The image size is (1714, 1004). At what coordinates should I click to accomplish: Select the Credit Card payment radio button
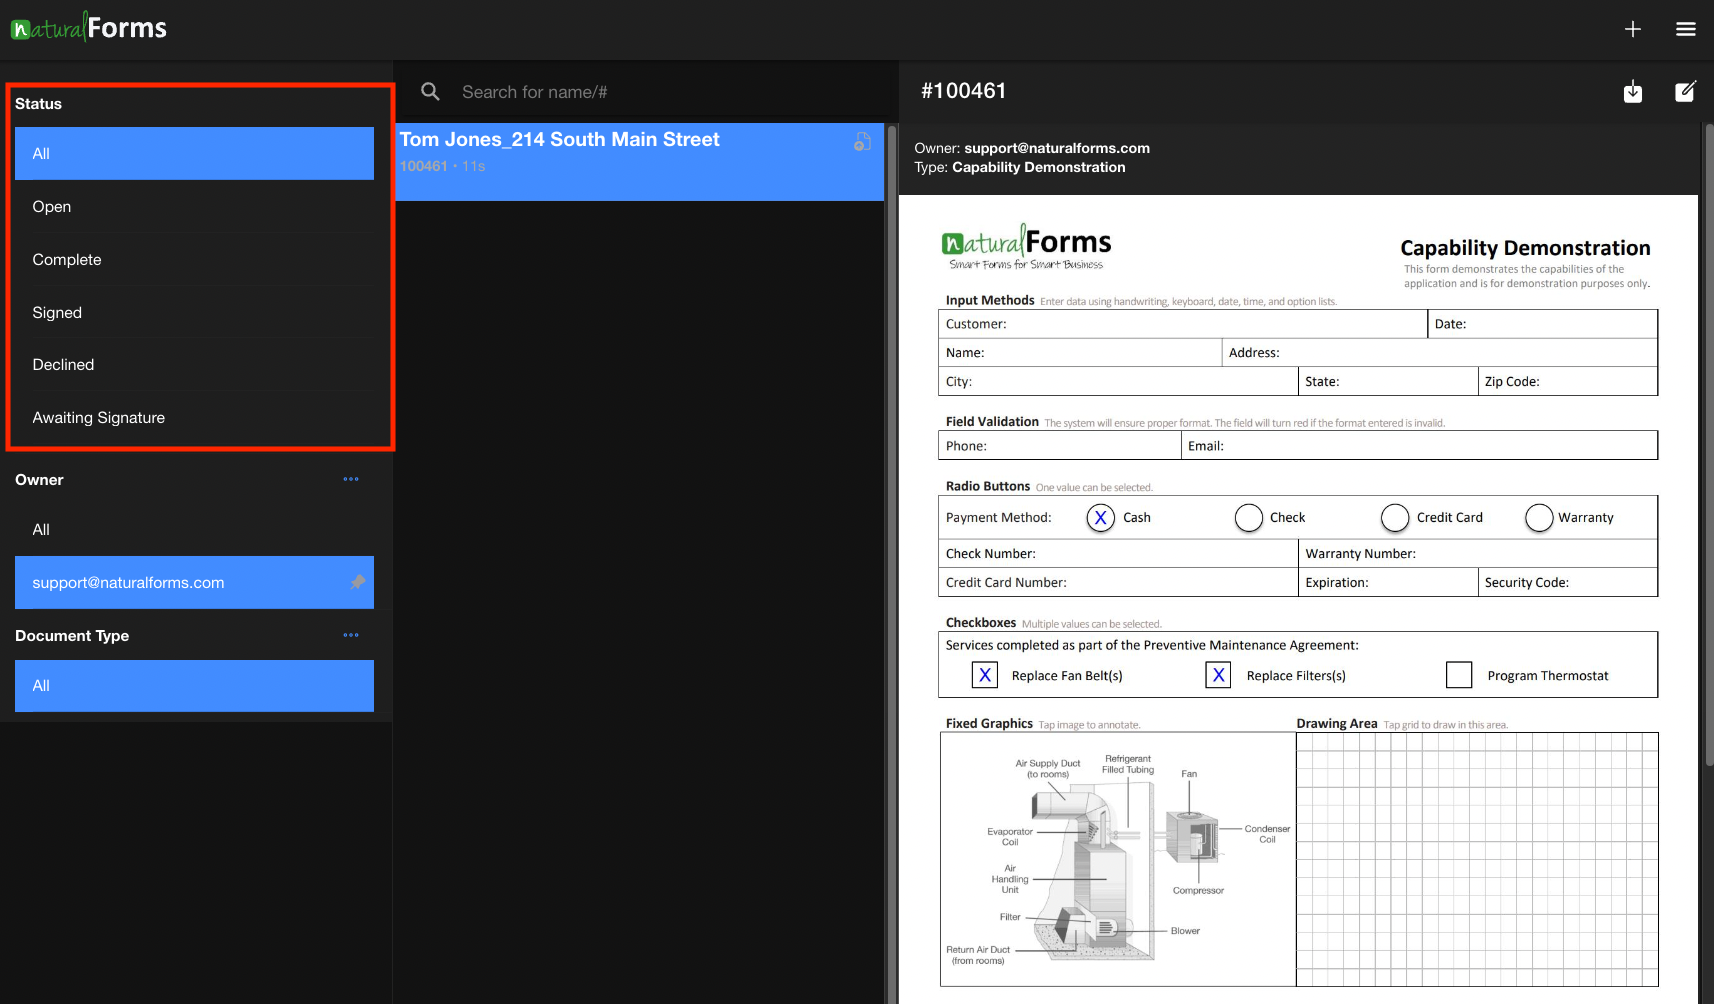point(1395,517)
